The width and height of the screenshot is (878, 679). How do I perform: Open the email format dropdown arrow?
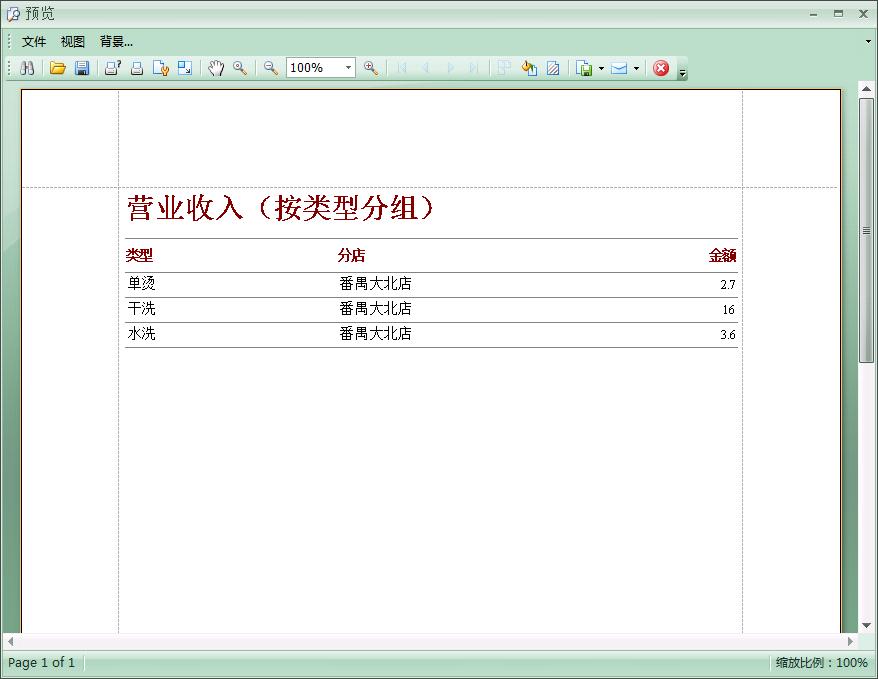click(636, 68)
